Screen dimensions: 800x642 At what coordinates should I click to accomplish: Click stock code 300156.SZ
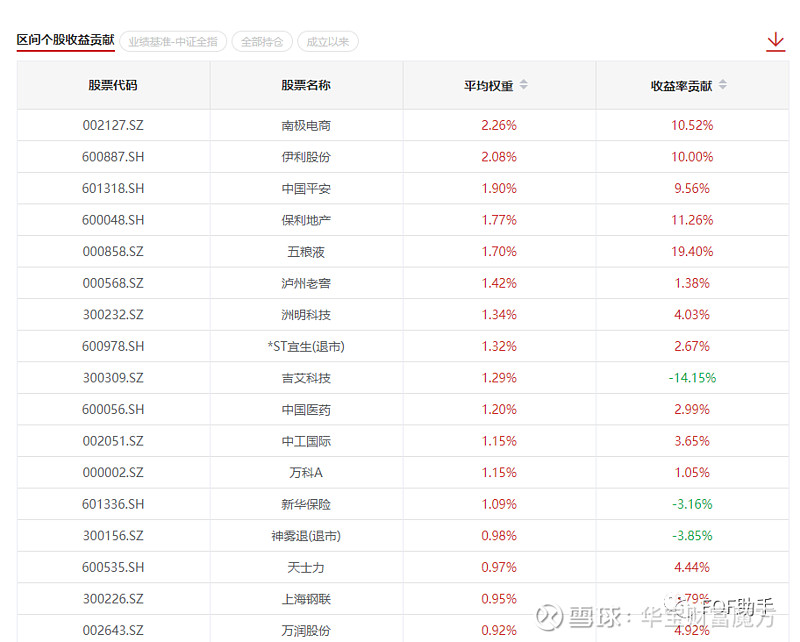pos(113,536)
